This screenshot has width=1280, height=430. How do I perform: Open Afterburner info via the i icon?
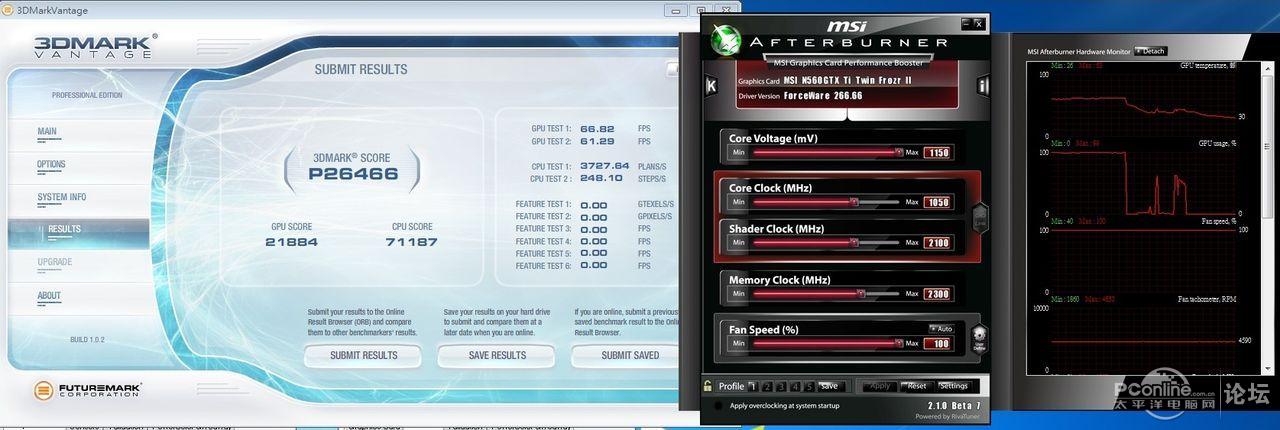pyautogui.click(x=982, y=85)
